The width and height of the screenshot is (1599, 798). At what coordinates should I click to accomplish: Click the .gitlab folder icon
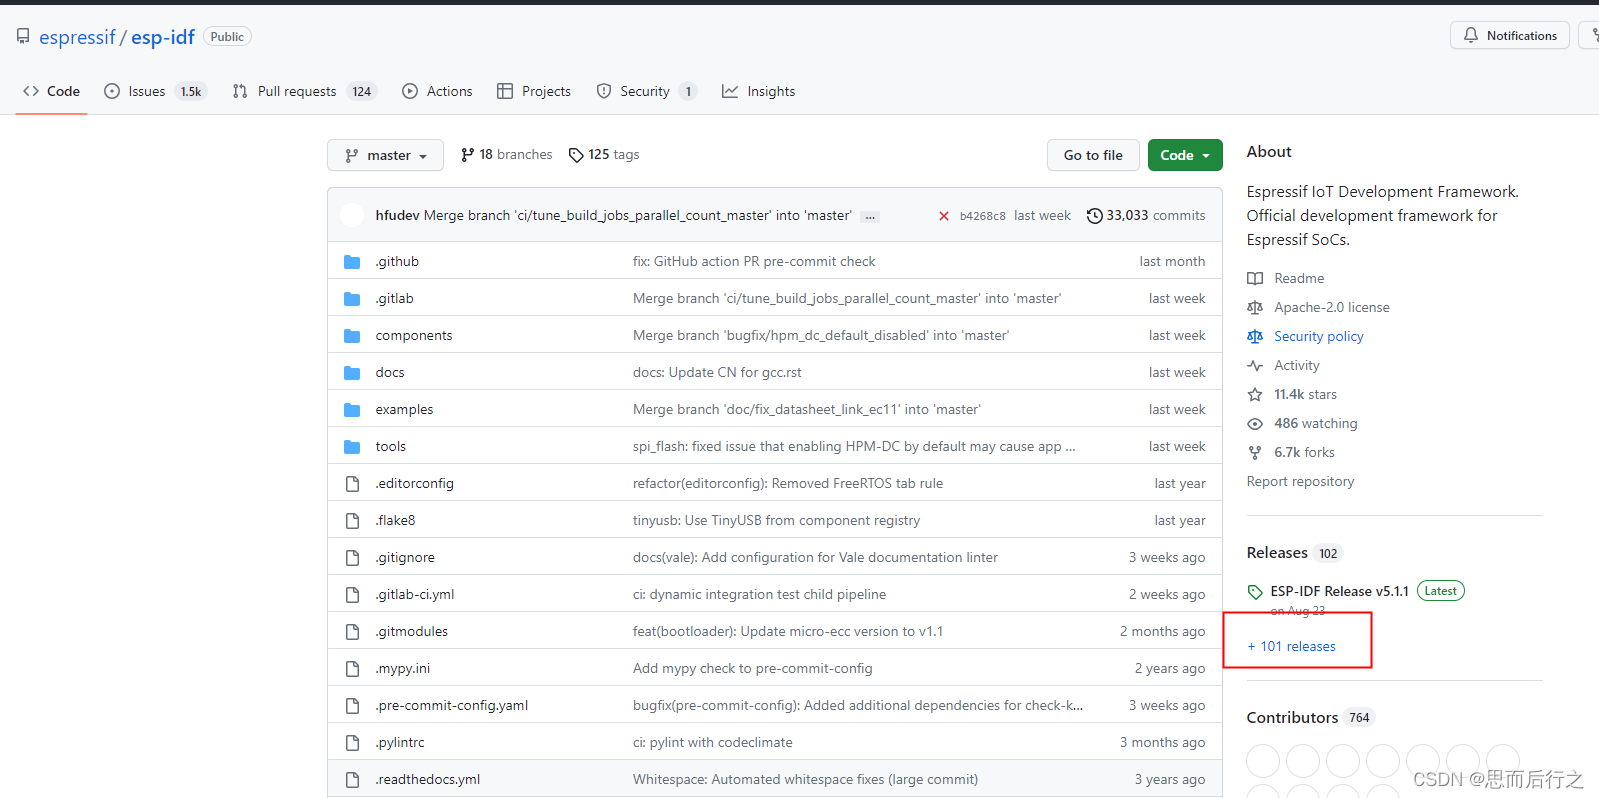pyautogui.click(x=352, y=299)
